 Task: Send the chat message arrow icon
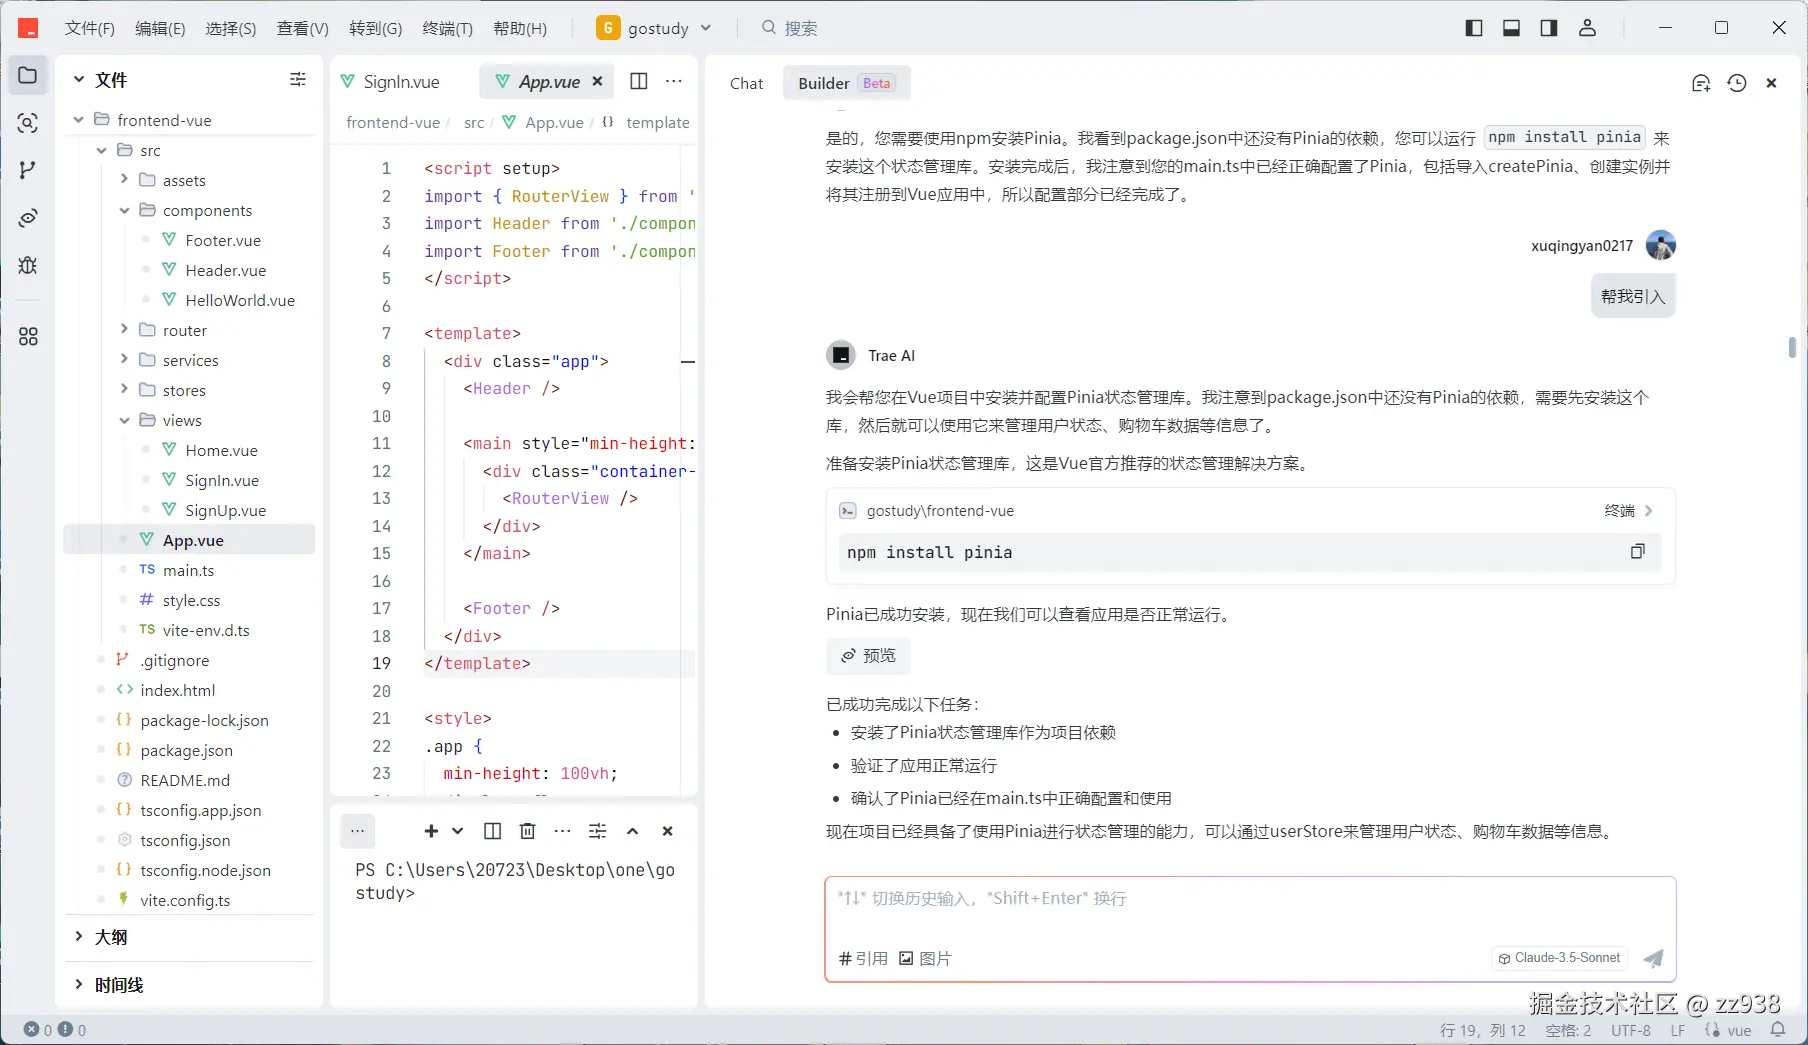pyautogui.click(x=1654, y=958)
